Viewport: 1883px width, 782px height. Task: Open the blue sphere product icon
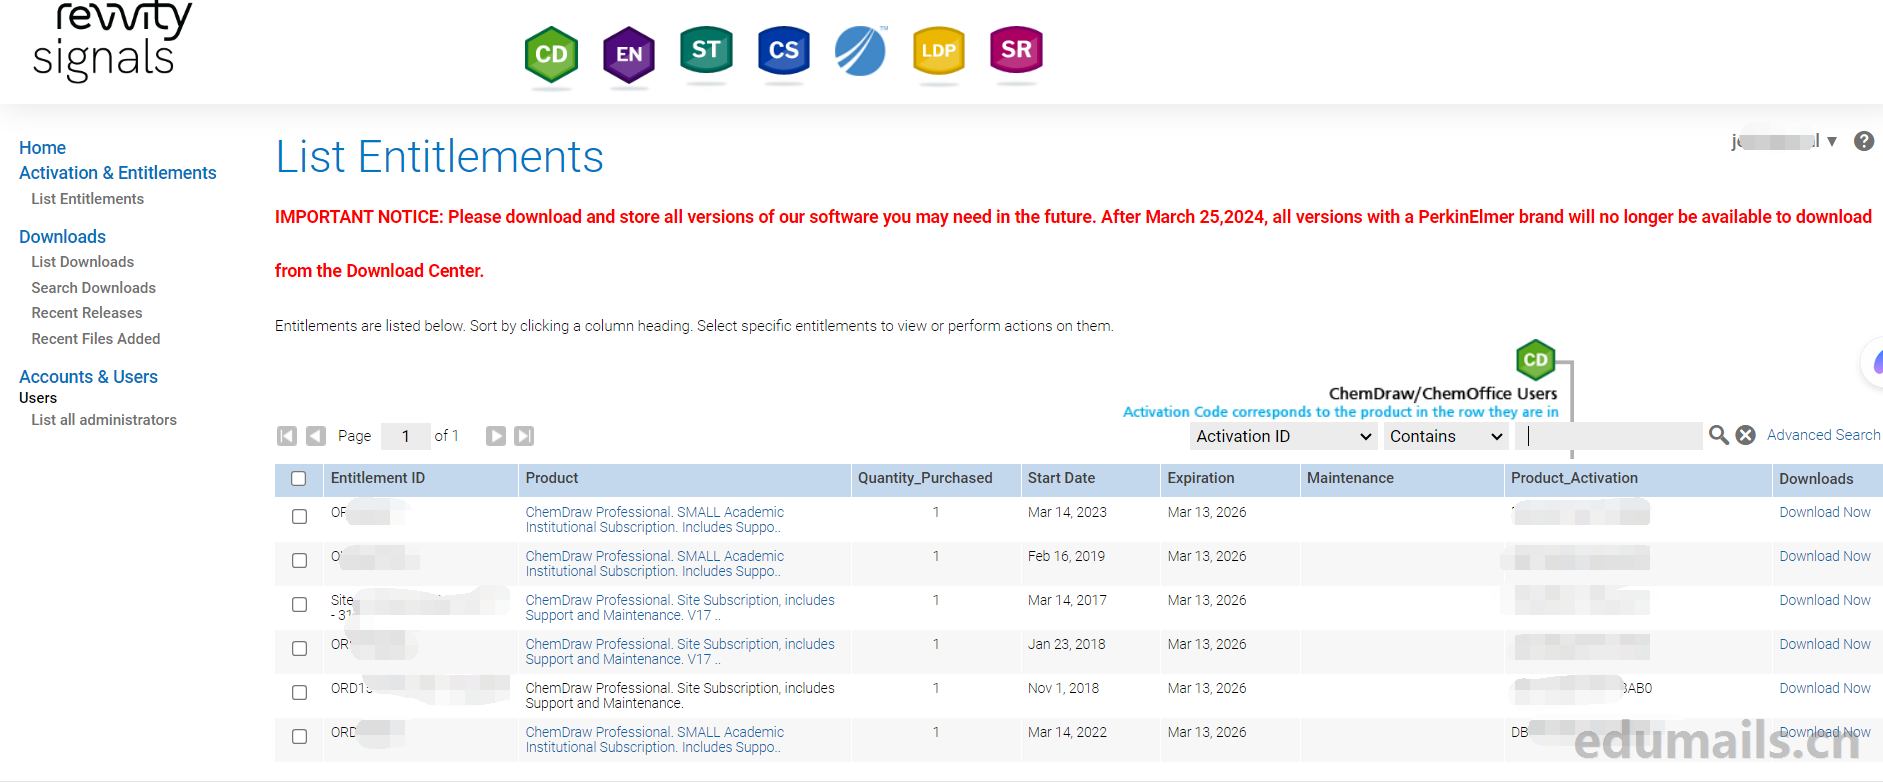[861, 51]
